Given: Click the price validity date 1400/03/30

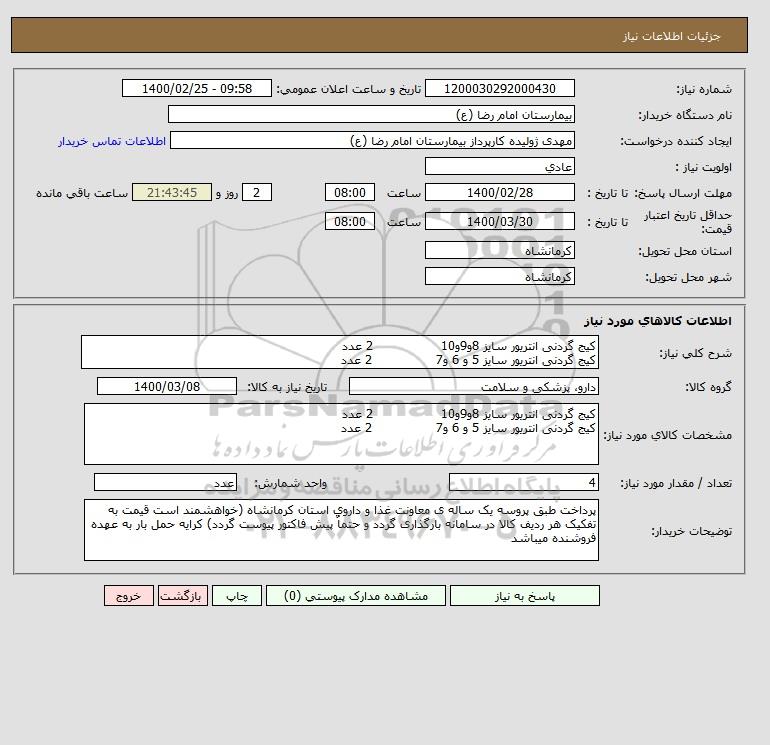Looking at the screenshot, I should (x=499, y=221).
